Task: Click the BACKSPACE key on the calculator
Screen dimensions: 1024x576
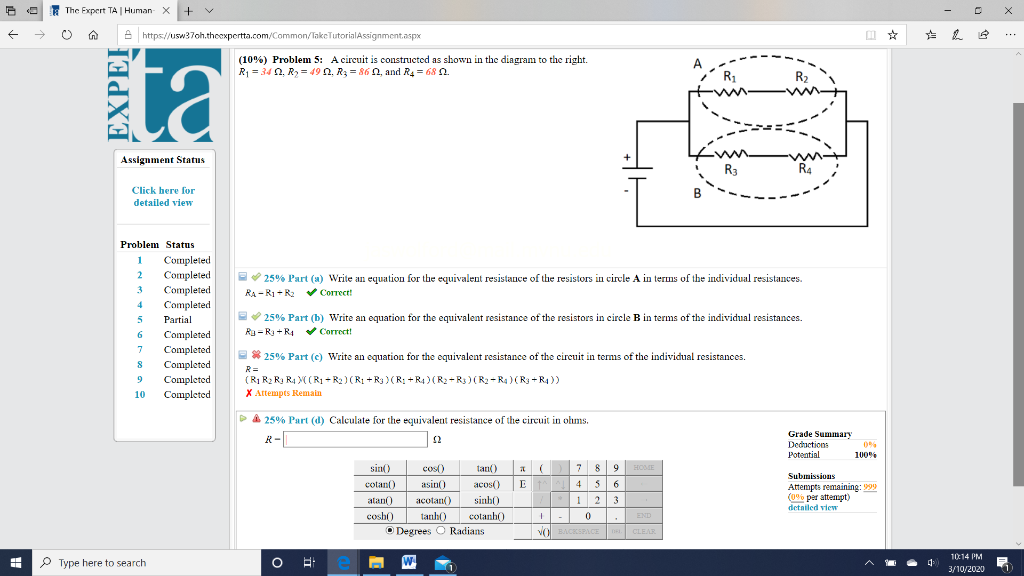Action: pos(578,531)
